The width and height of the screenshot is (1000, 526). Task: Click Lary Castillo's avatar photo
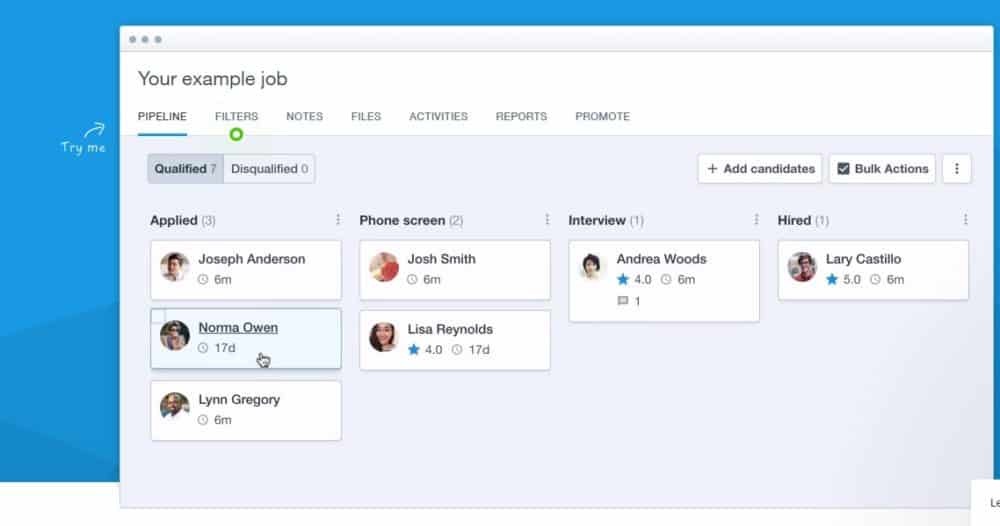[x=802, y=268]
